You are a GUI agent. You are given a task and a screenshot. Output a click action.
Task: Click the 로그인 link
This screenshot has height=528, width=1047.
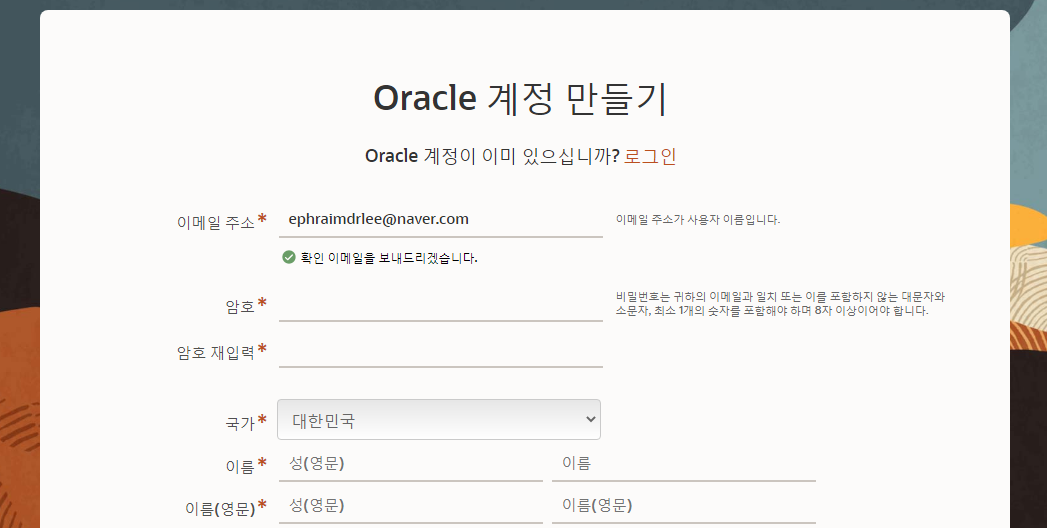pyautogui.click(x=650, y=156)
